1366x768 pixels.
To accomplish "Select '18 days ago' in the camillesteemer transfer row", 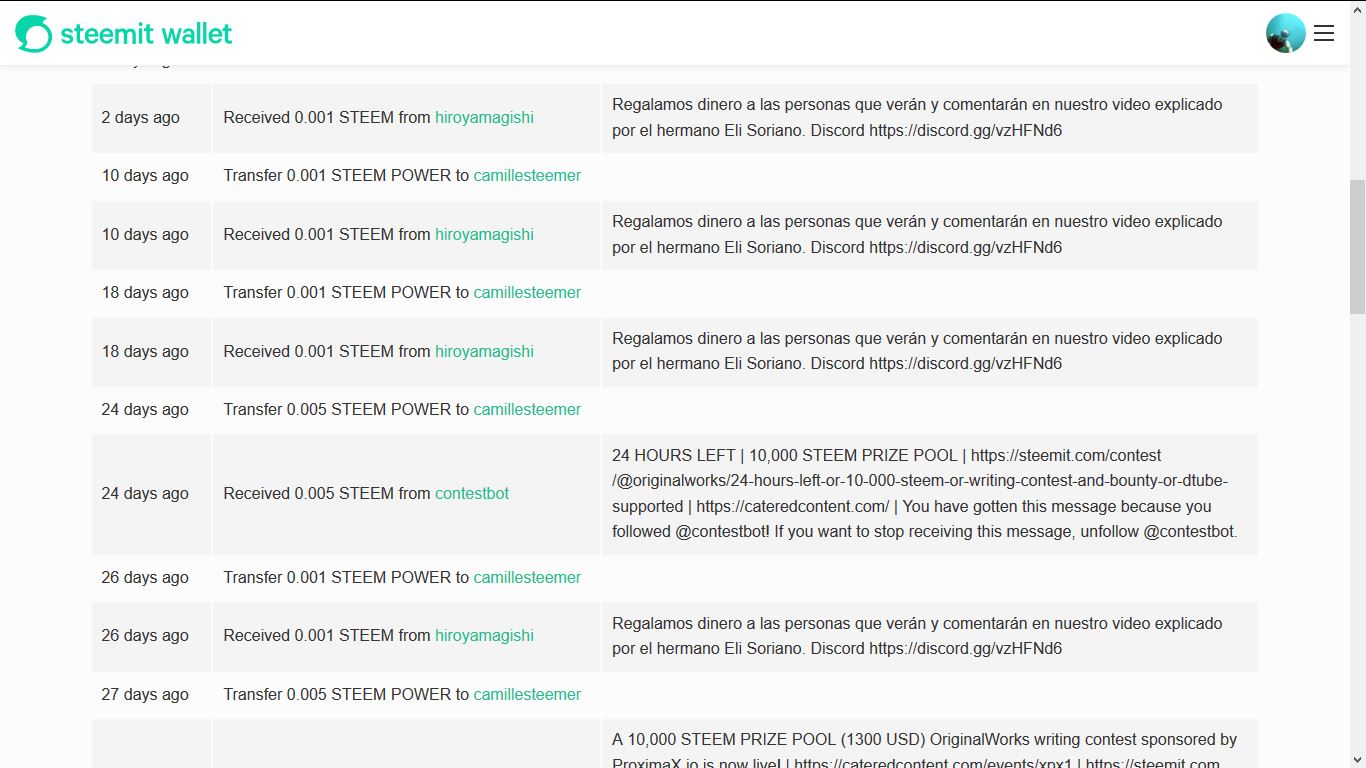I will pos(145,292).
